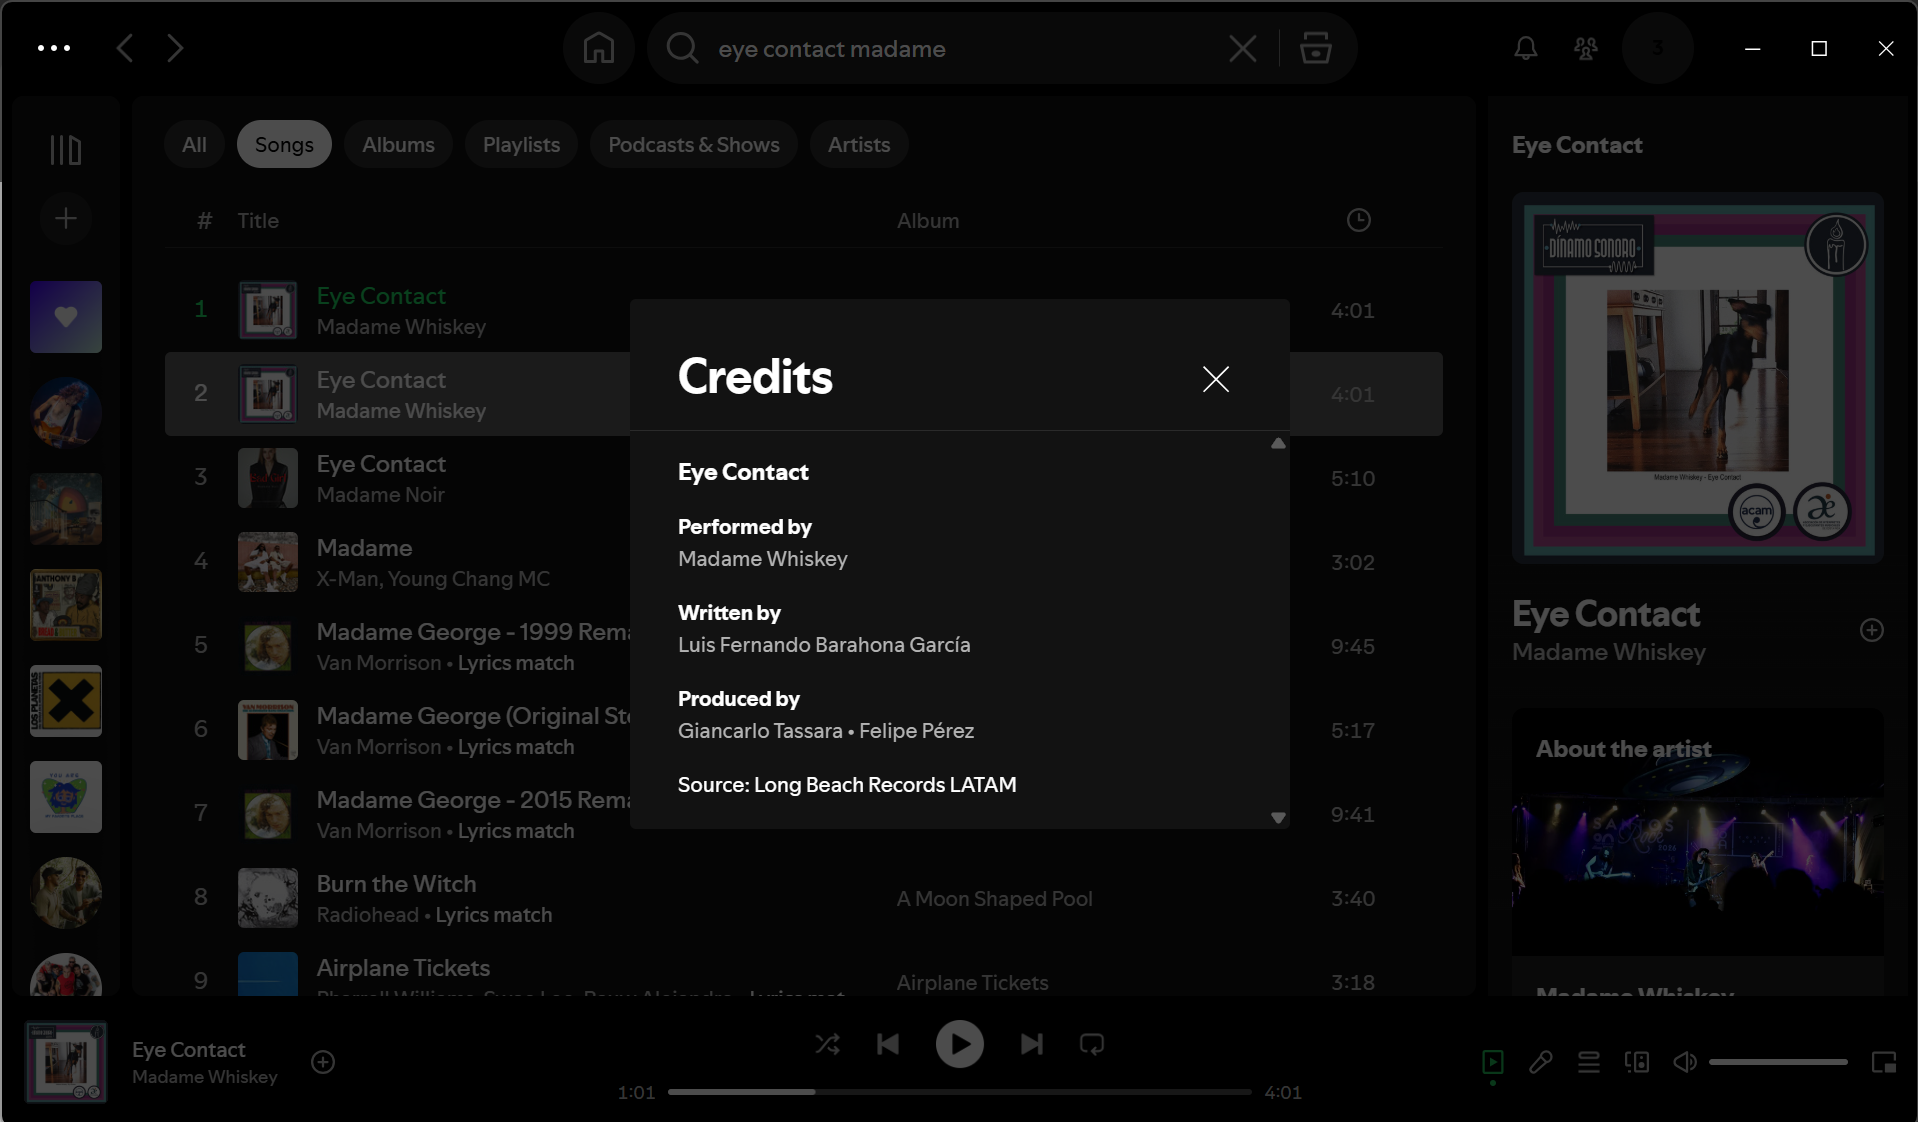
Task: Open the Home page
Action: [x=599, y=48]
